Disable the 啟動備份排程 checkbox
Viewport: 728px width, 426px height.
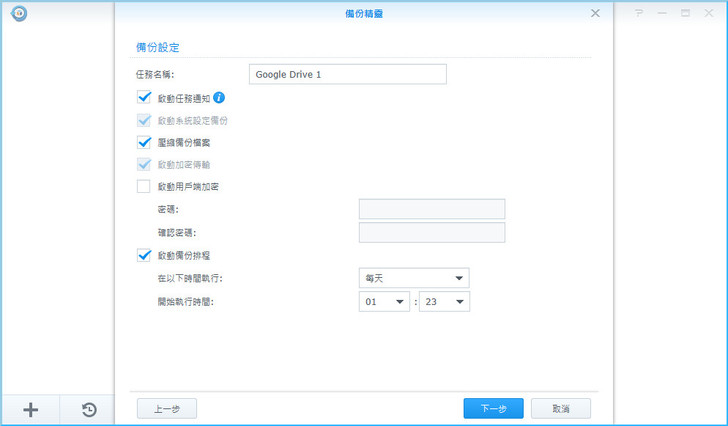(x=144, y=256)
